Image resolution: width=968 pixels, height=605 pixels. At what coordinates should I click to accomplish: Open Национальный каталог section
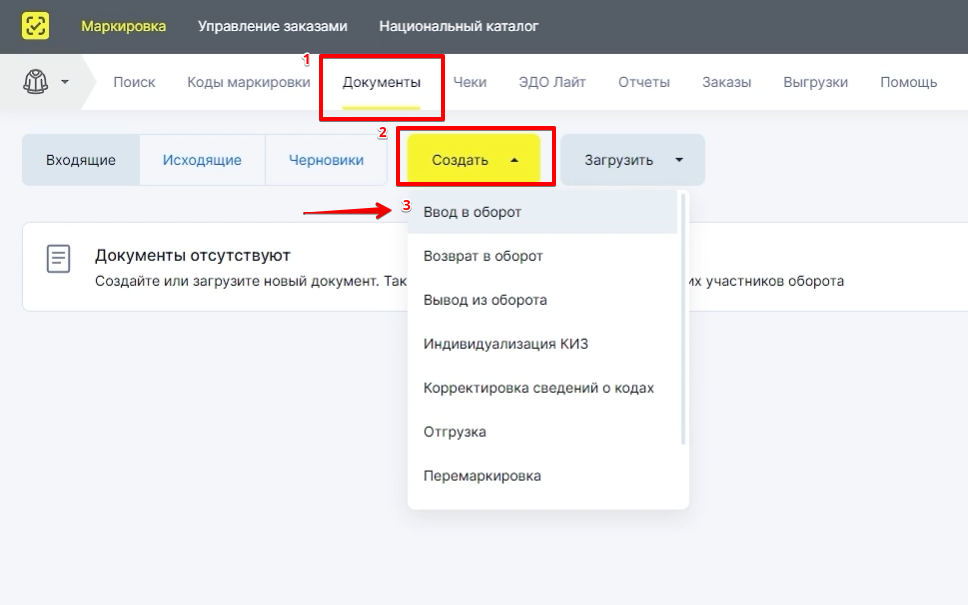[459, 26]
